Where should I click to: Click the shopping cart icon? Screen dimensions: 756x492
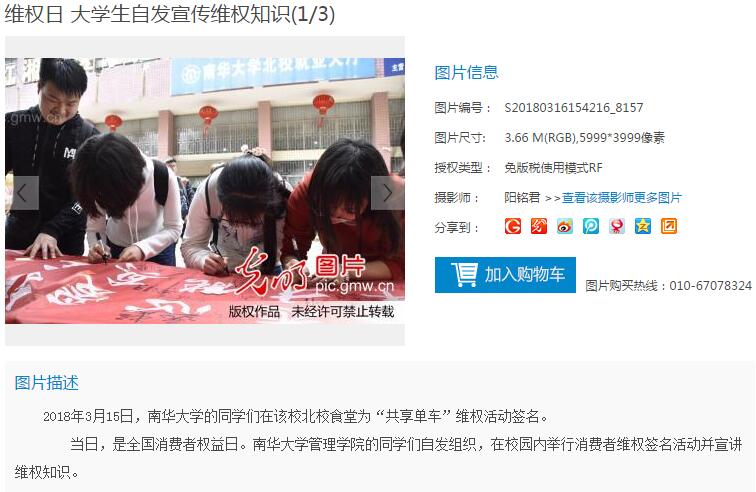(464, 274)
